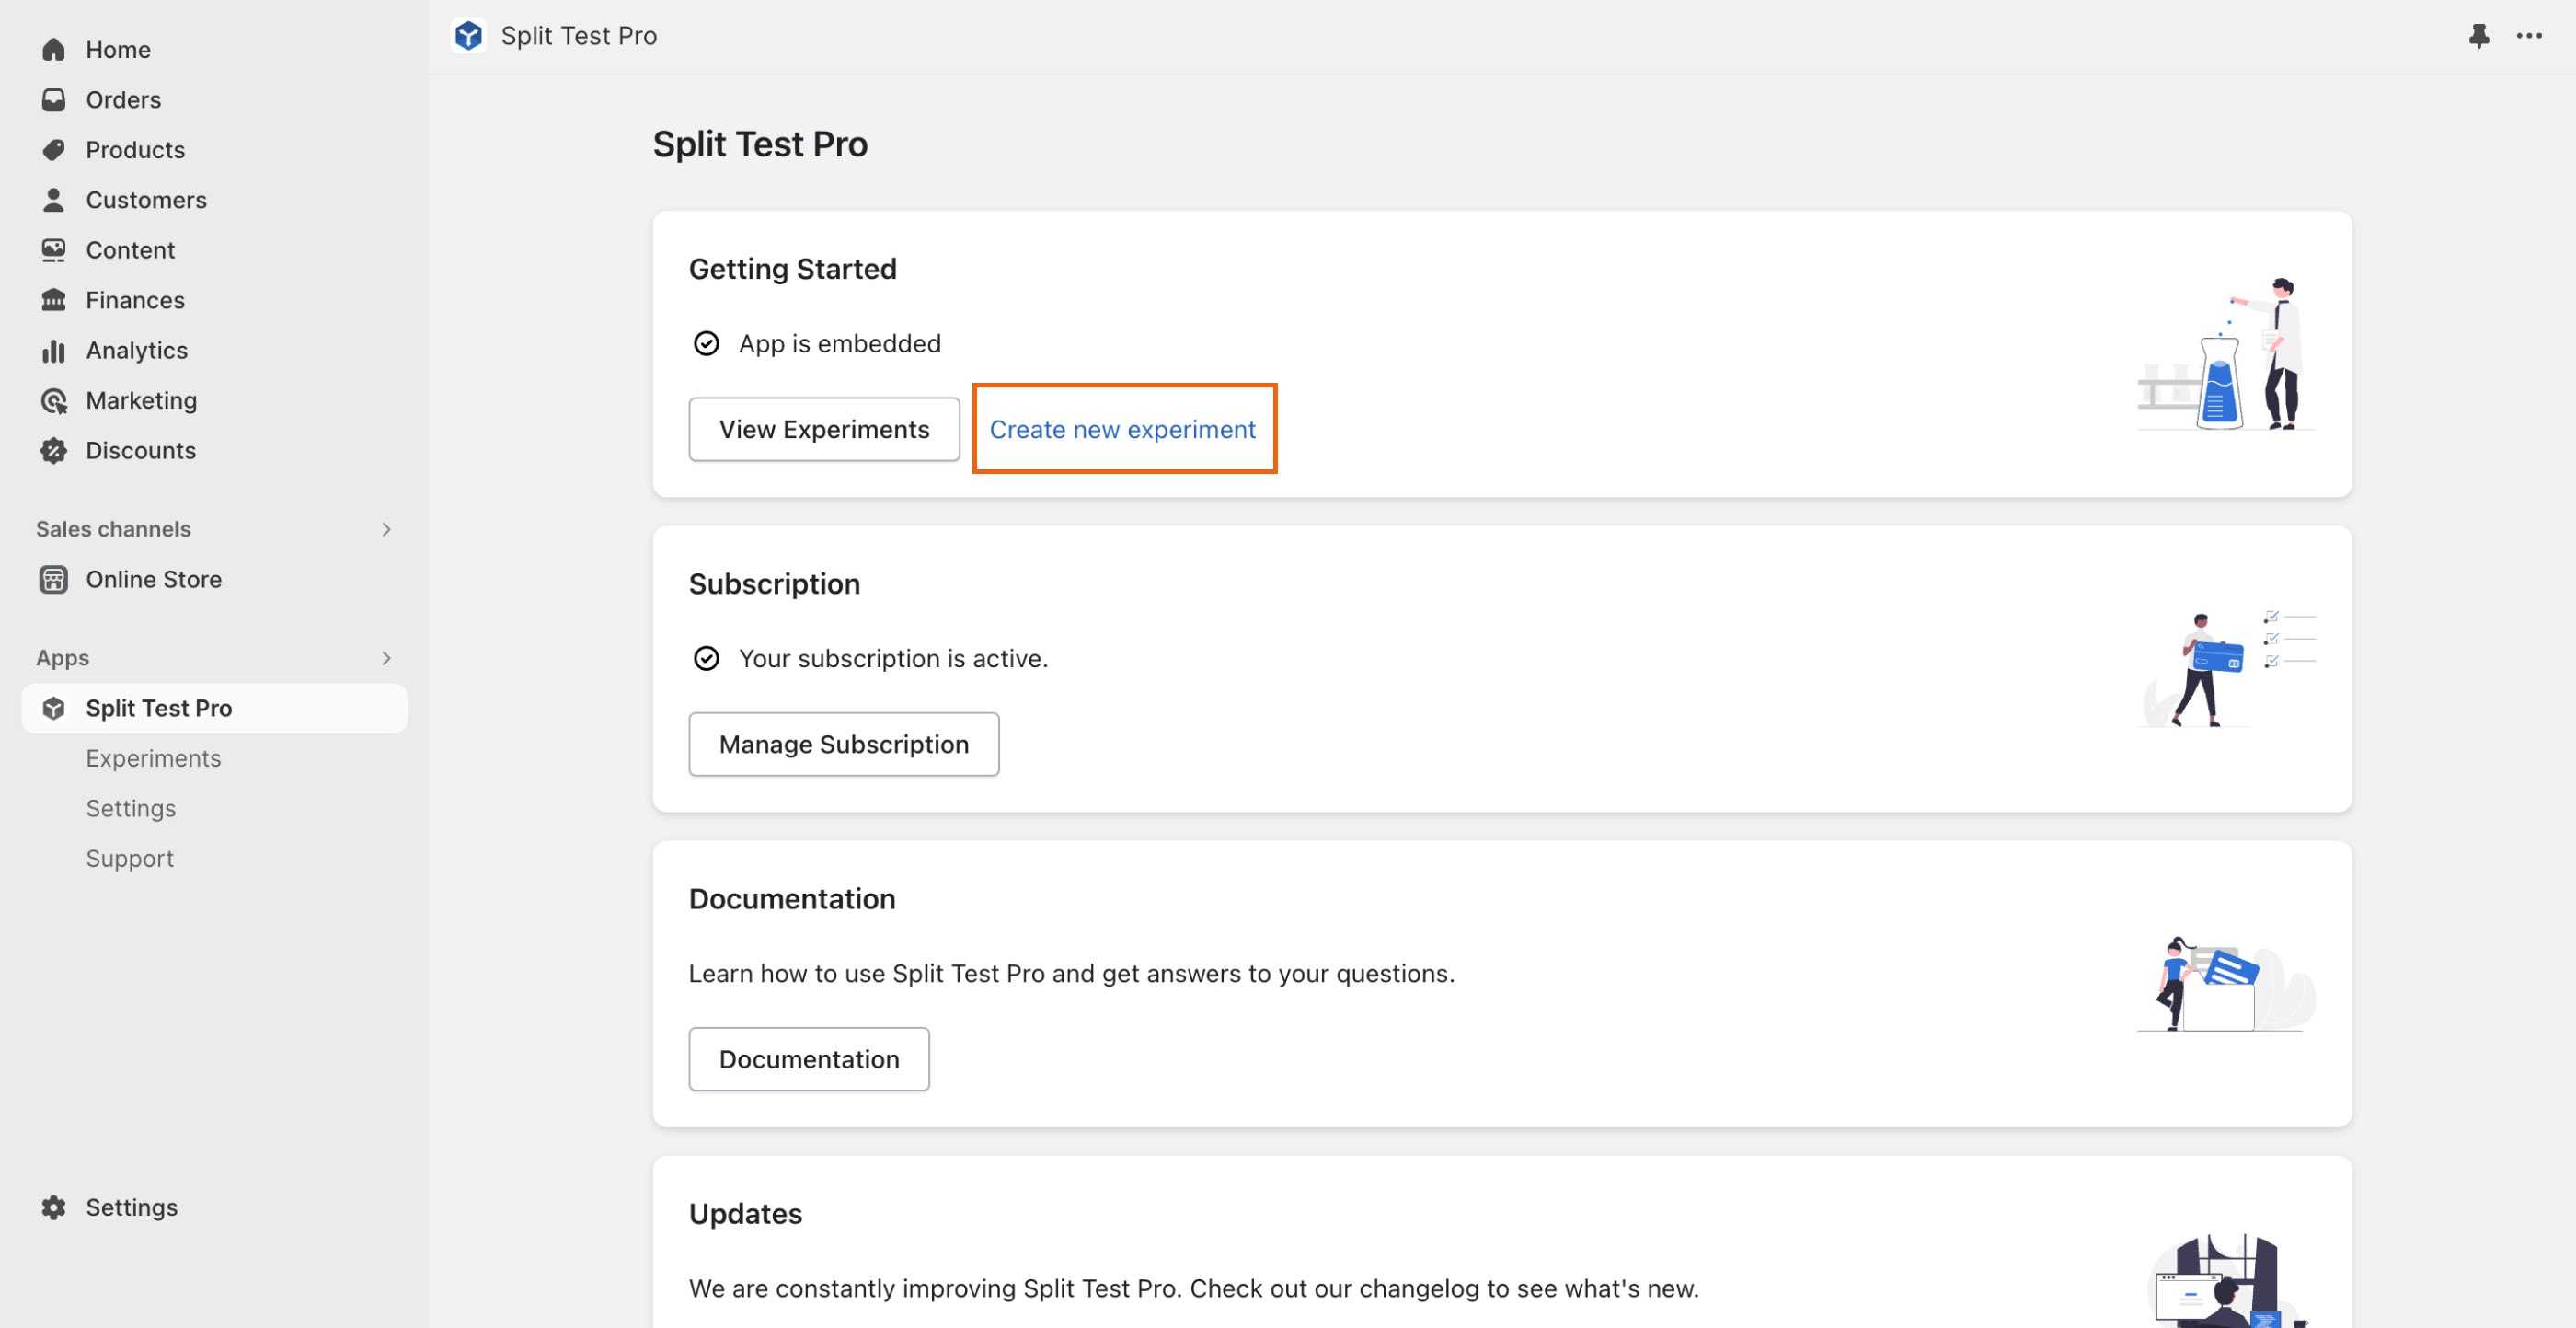Click Create new experiment link
2576x1328 pixels.
1122,429
